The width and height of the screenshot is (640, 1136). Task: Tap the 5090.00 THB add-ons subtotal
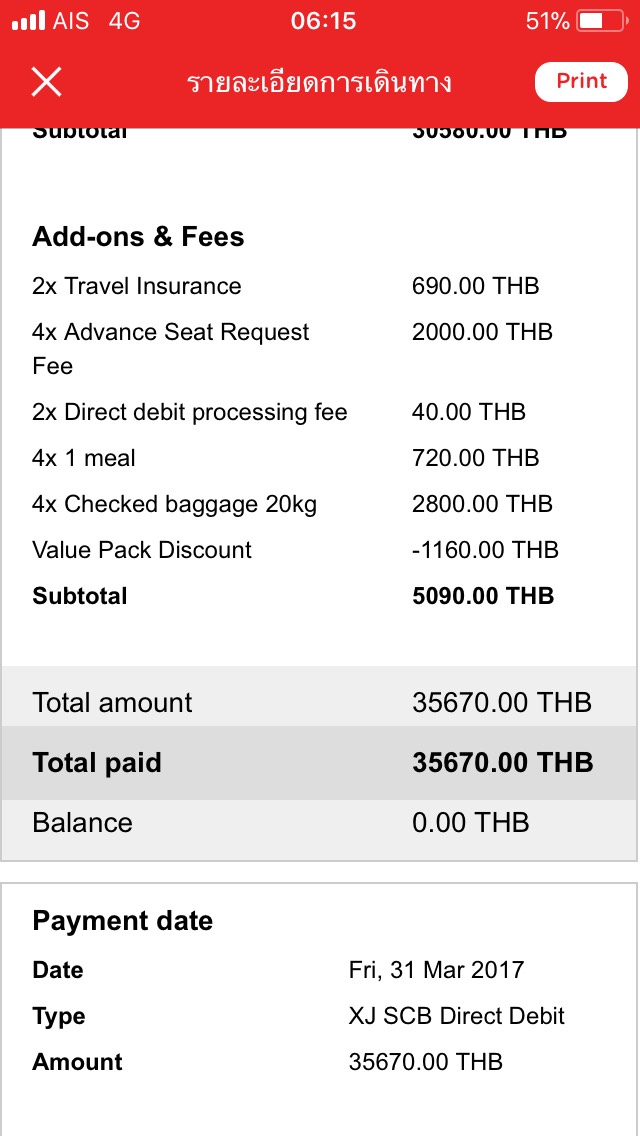pyautogui.click(x=483, y=596)
